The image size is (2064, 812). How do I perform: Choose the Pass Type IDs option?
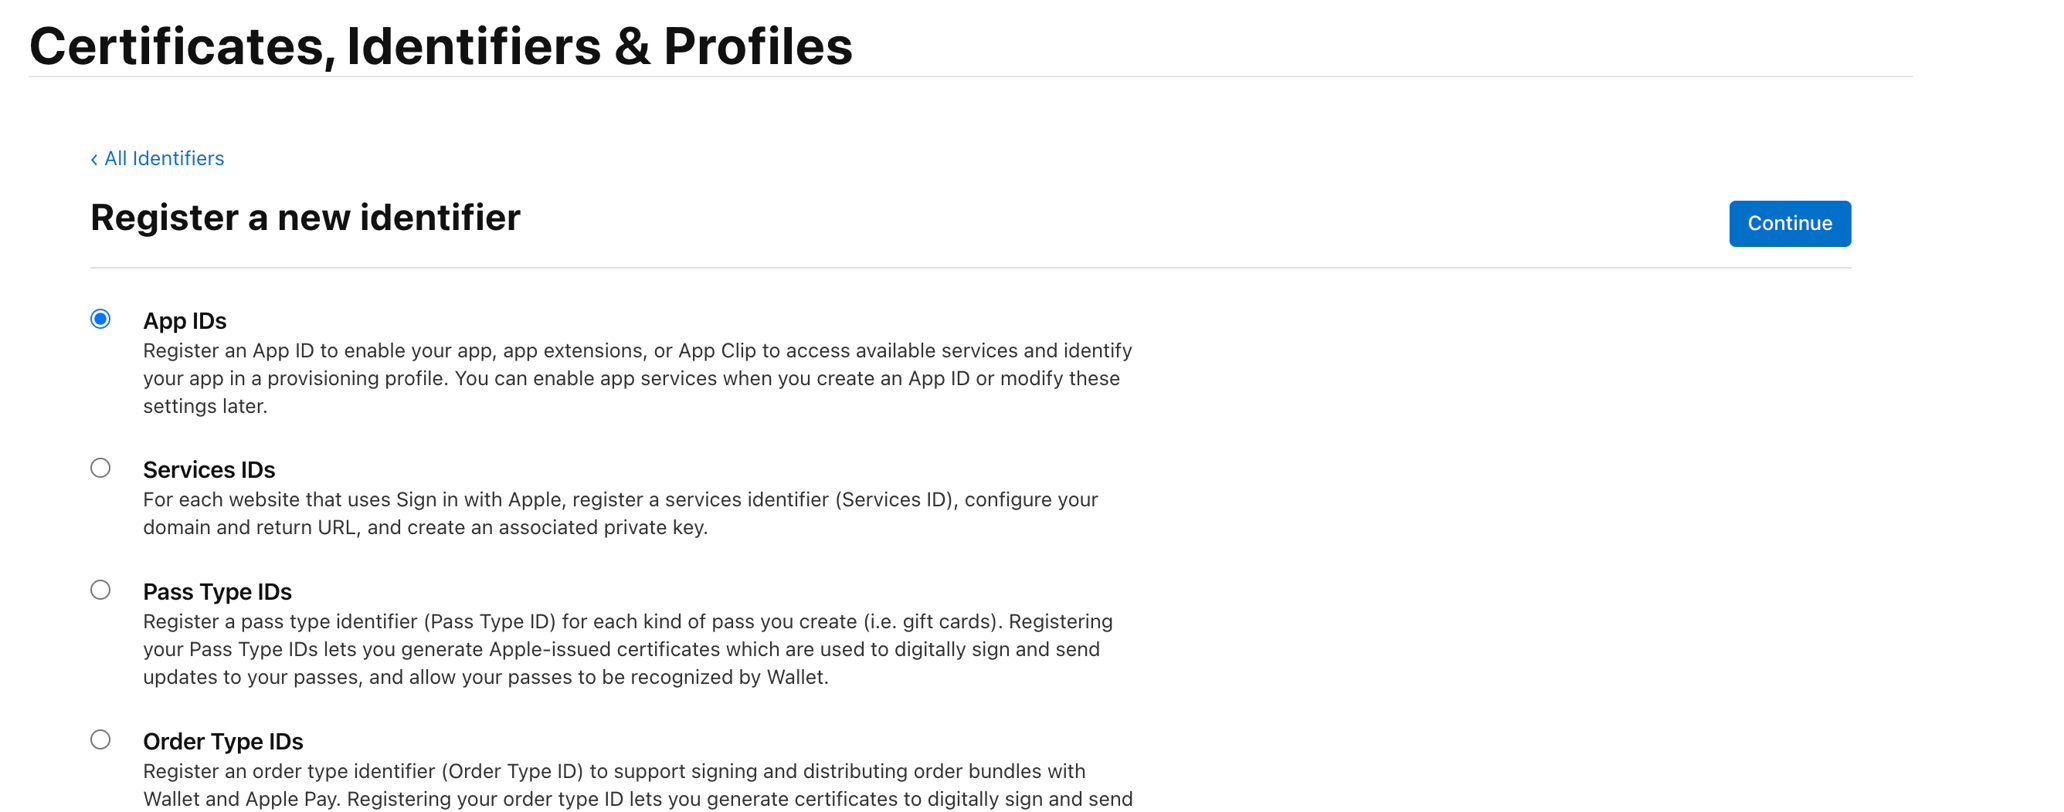click(100, 589)
